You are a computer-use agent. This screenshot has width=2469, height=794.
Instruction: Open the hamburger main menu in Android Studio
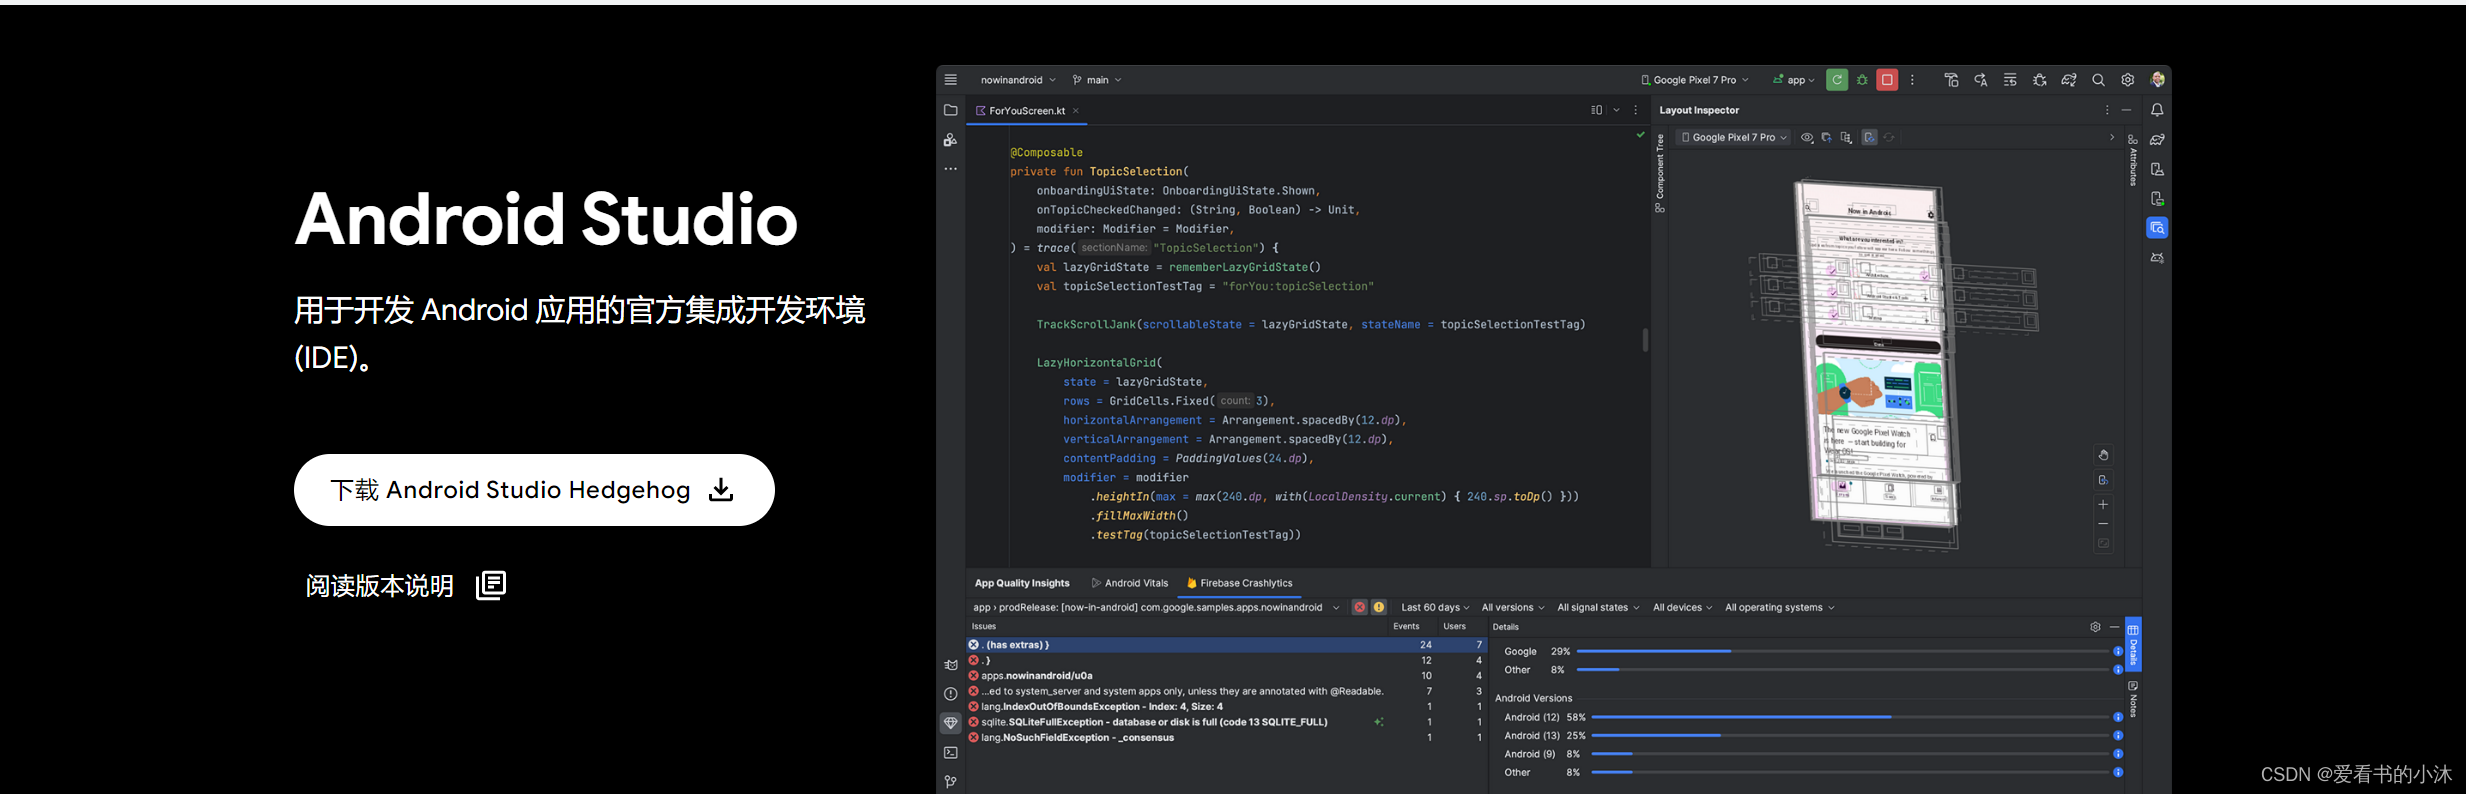(x=950, y=80)
